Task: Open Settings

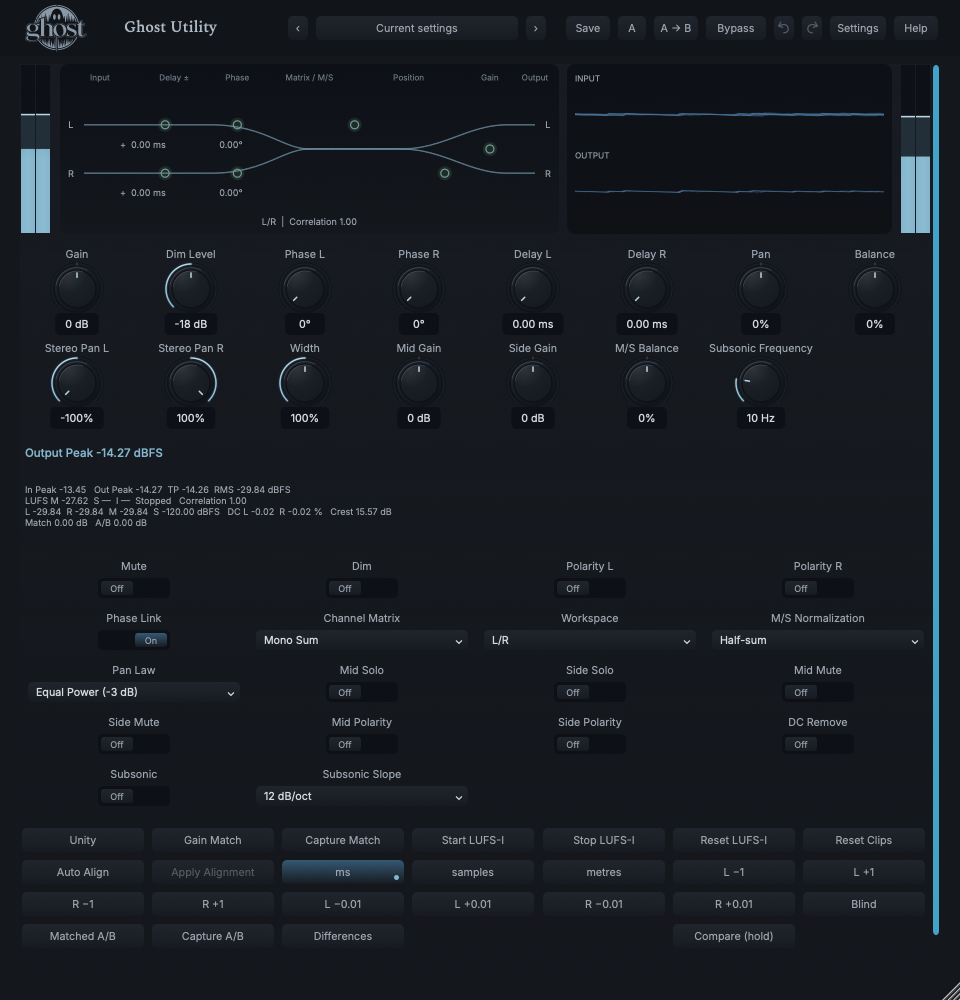Action: pyautogui.click(x=857, y=28)
